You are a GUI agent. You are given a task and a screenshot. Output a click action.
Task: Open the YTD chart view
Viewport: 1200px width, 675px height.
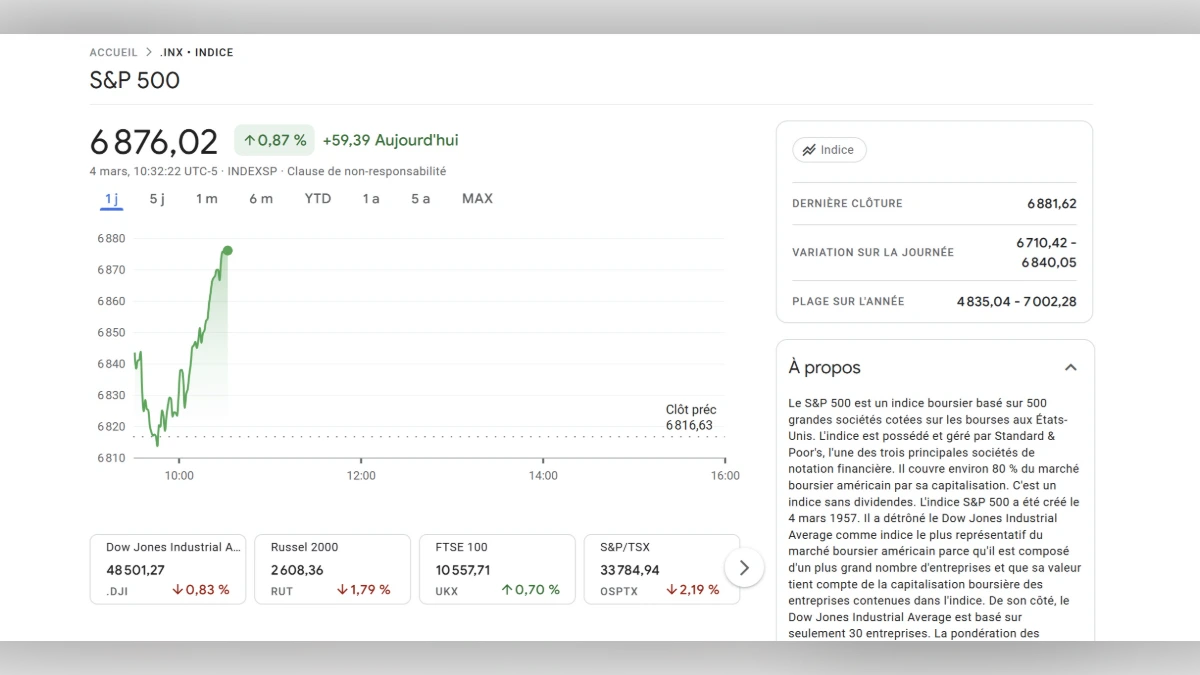pos(317,198)
